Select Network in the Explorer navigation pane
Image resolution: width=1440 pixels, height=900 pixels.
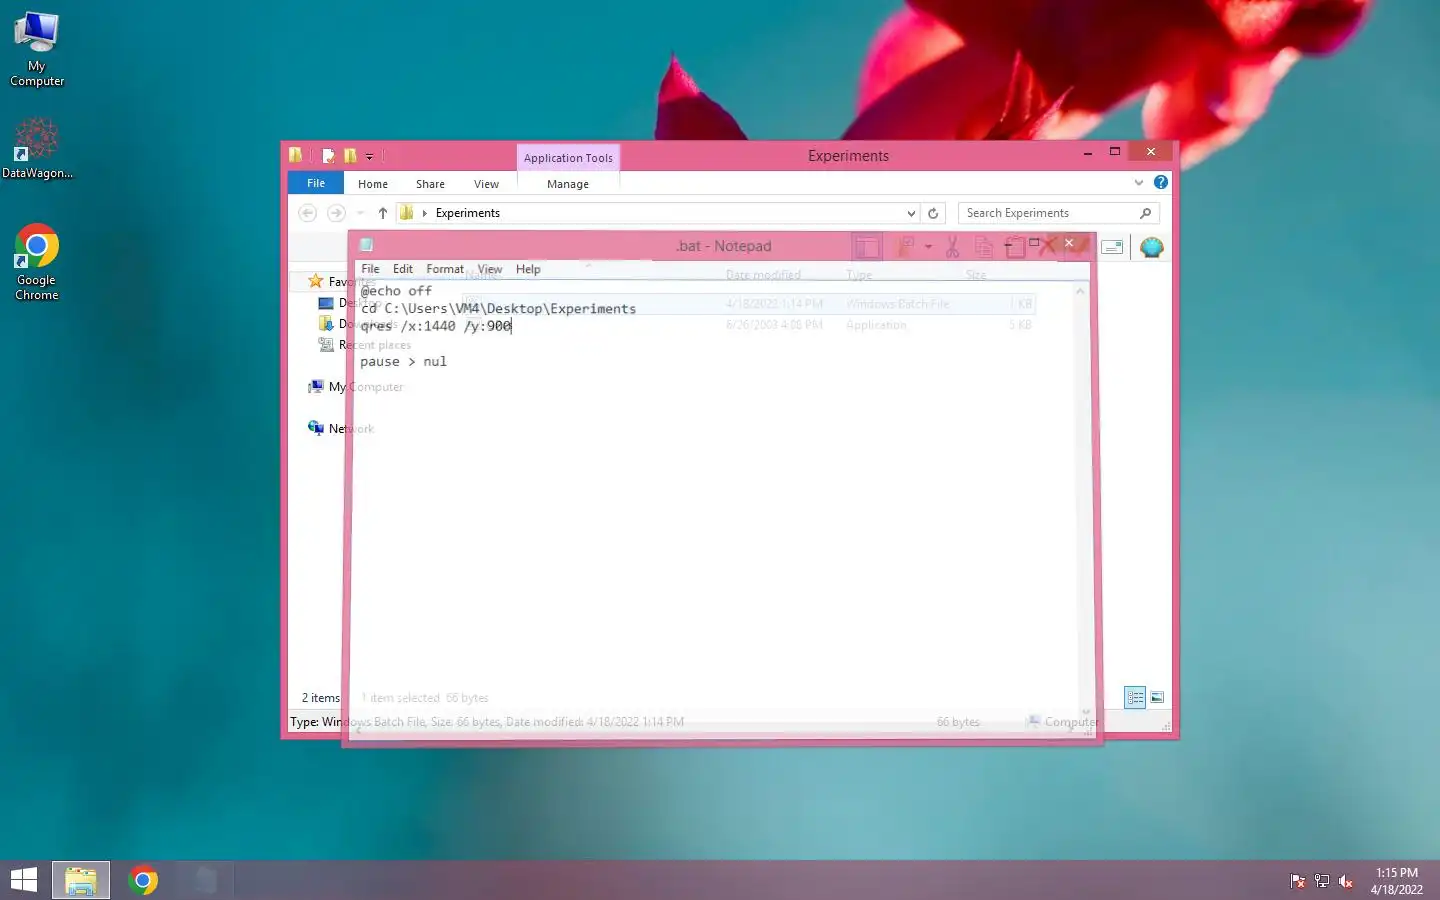342,428
